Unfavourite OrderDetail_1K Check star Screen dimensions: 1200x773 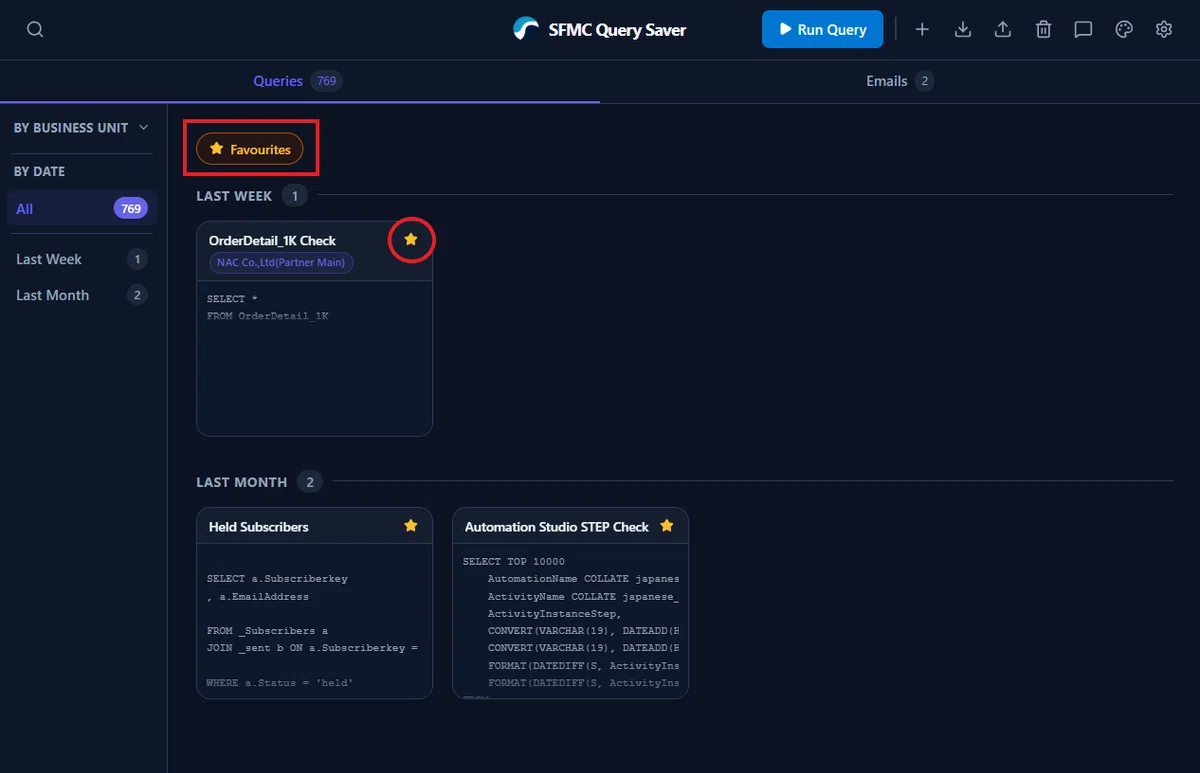click(411, 240)
